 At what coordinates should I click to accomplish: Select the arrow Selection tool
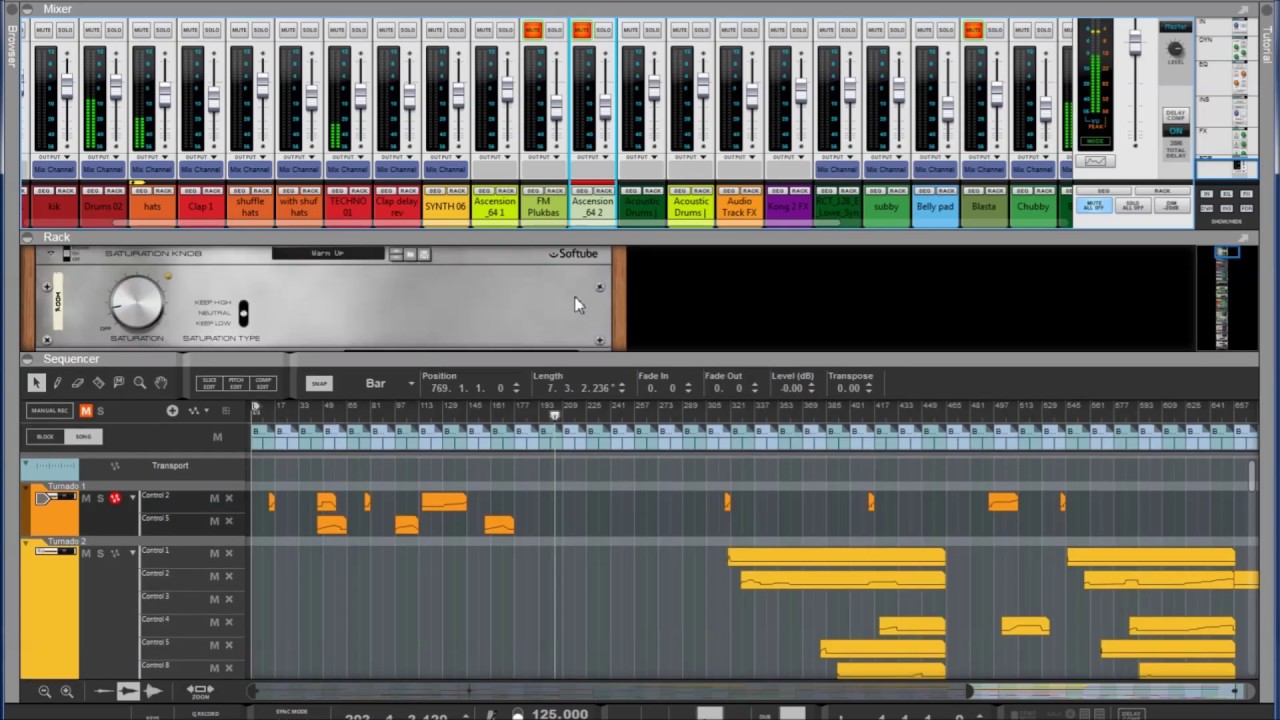point(36,383)
